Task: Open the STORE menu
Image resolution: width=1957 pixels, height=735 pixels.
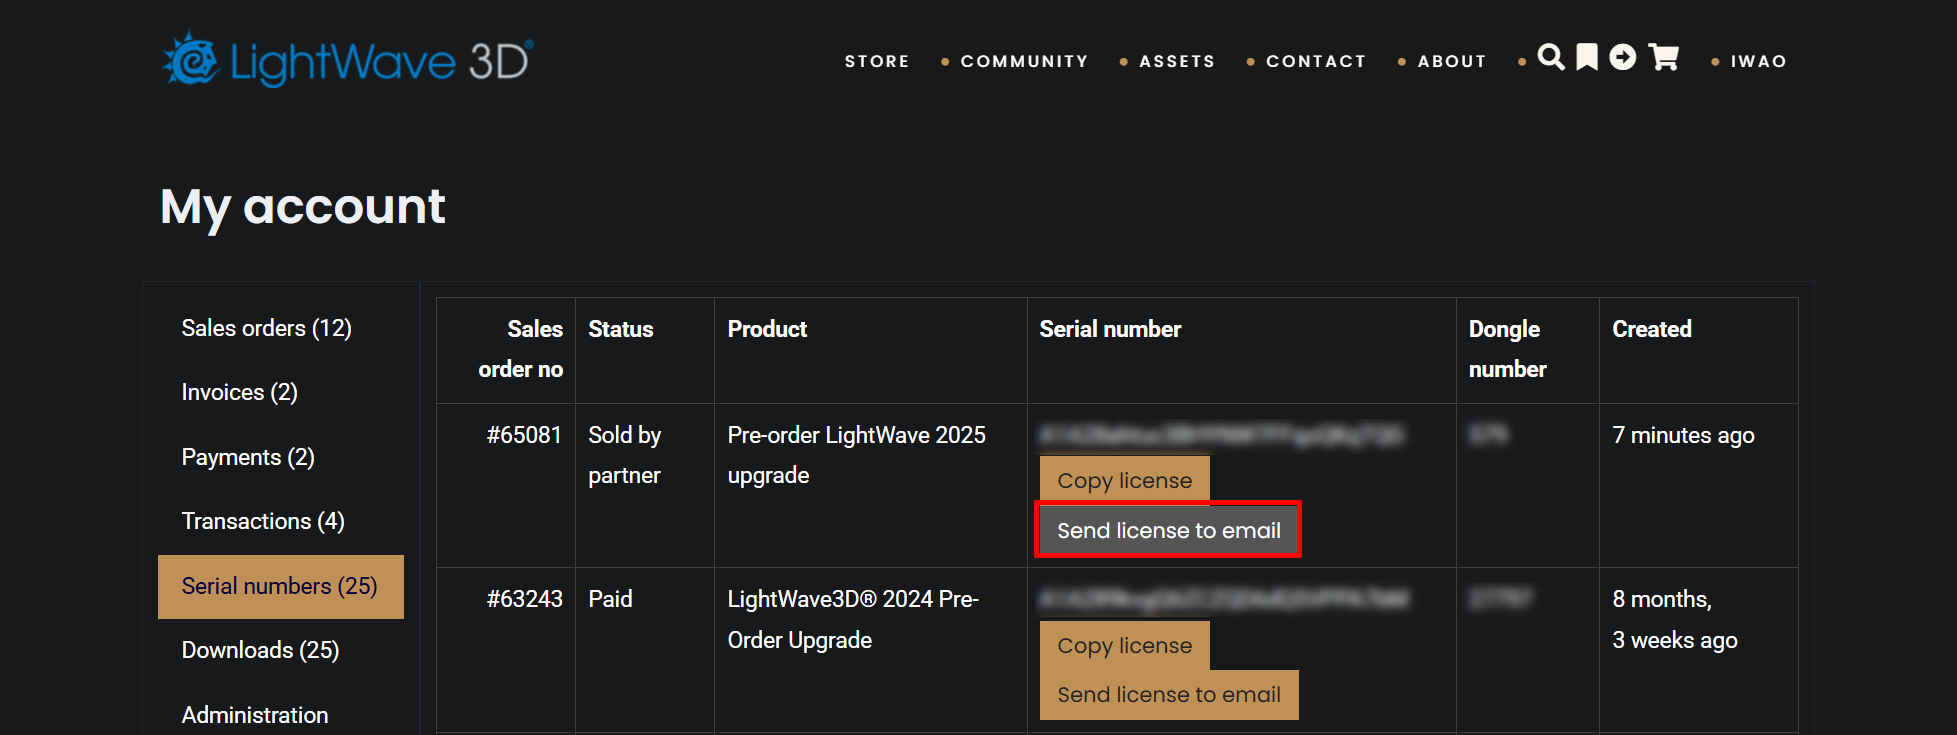Action: tap(877, 61)
